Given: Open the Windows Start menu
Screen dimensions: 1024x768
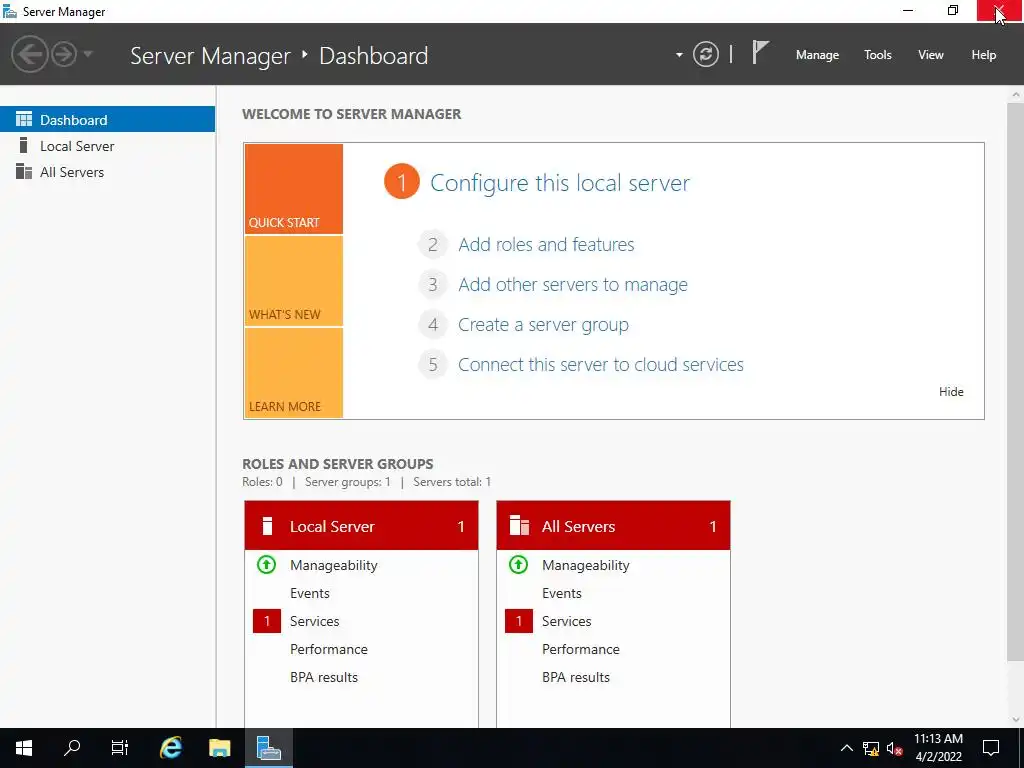Looking at the screenshot, I should pyautogui.click(x=24, y=748).
